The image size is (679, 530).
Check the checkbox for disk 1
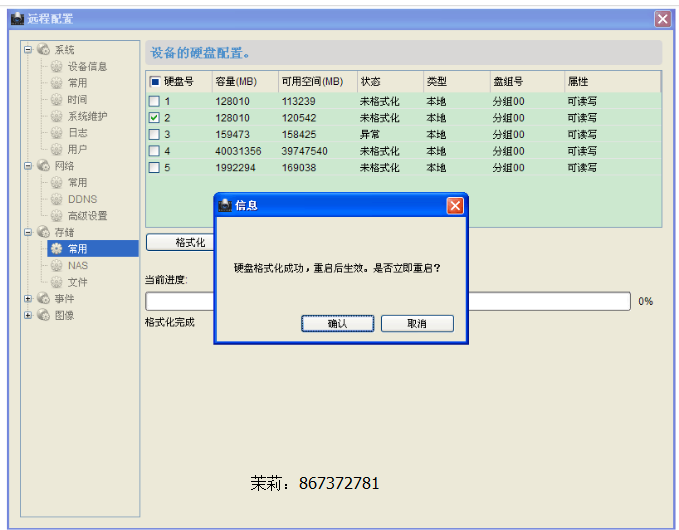(x=154, y=101)
